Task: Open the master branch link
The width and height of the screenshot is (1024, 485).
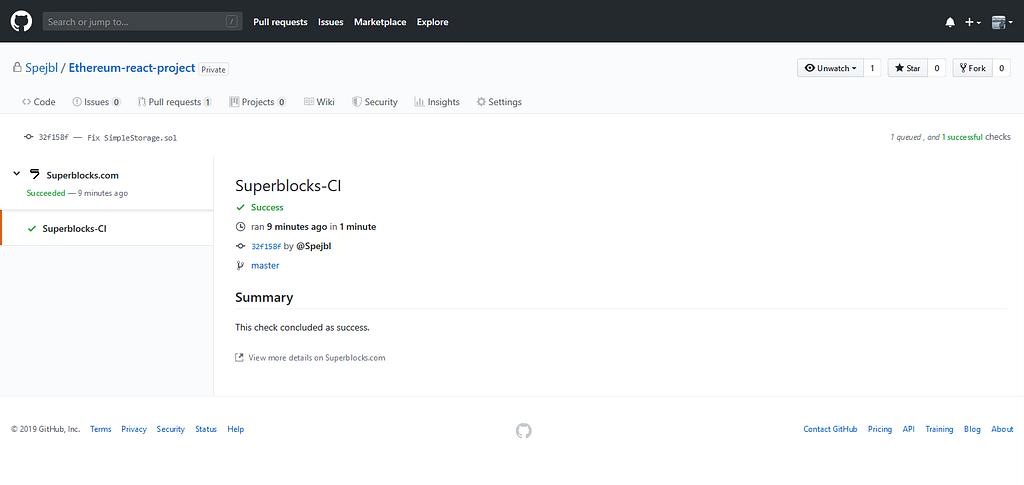Action: click(x=265, y=266)
